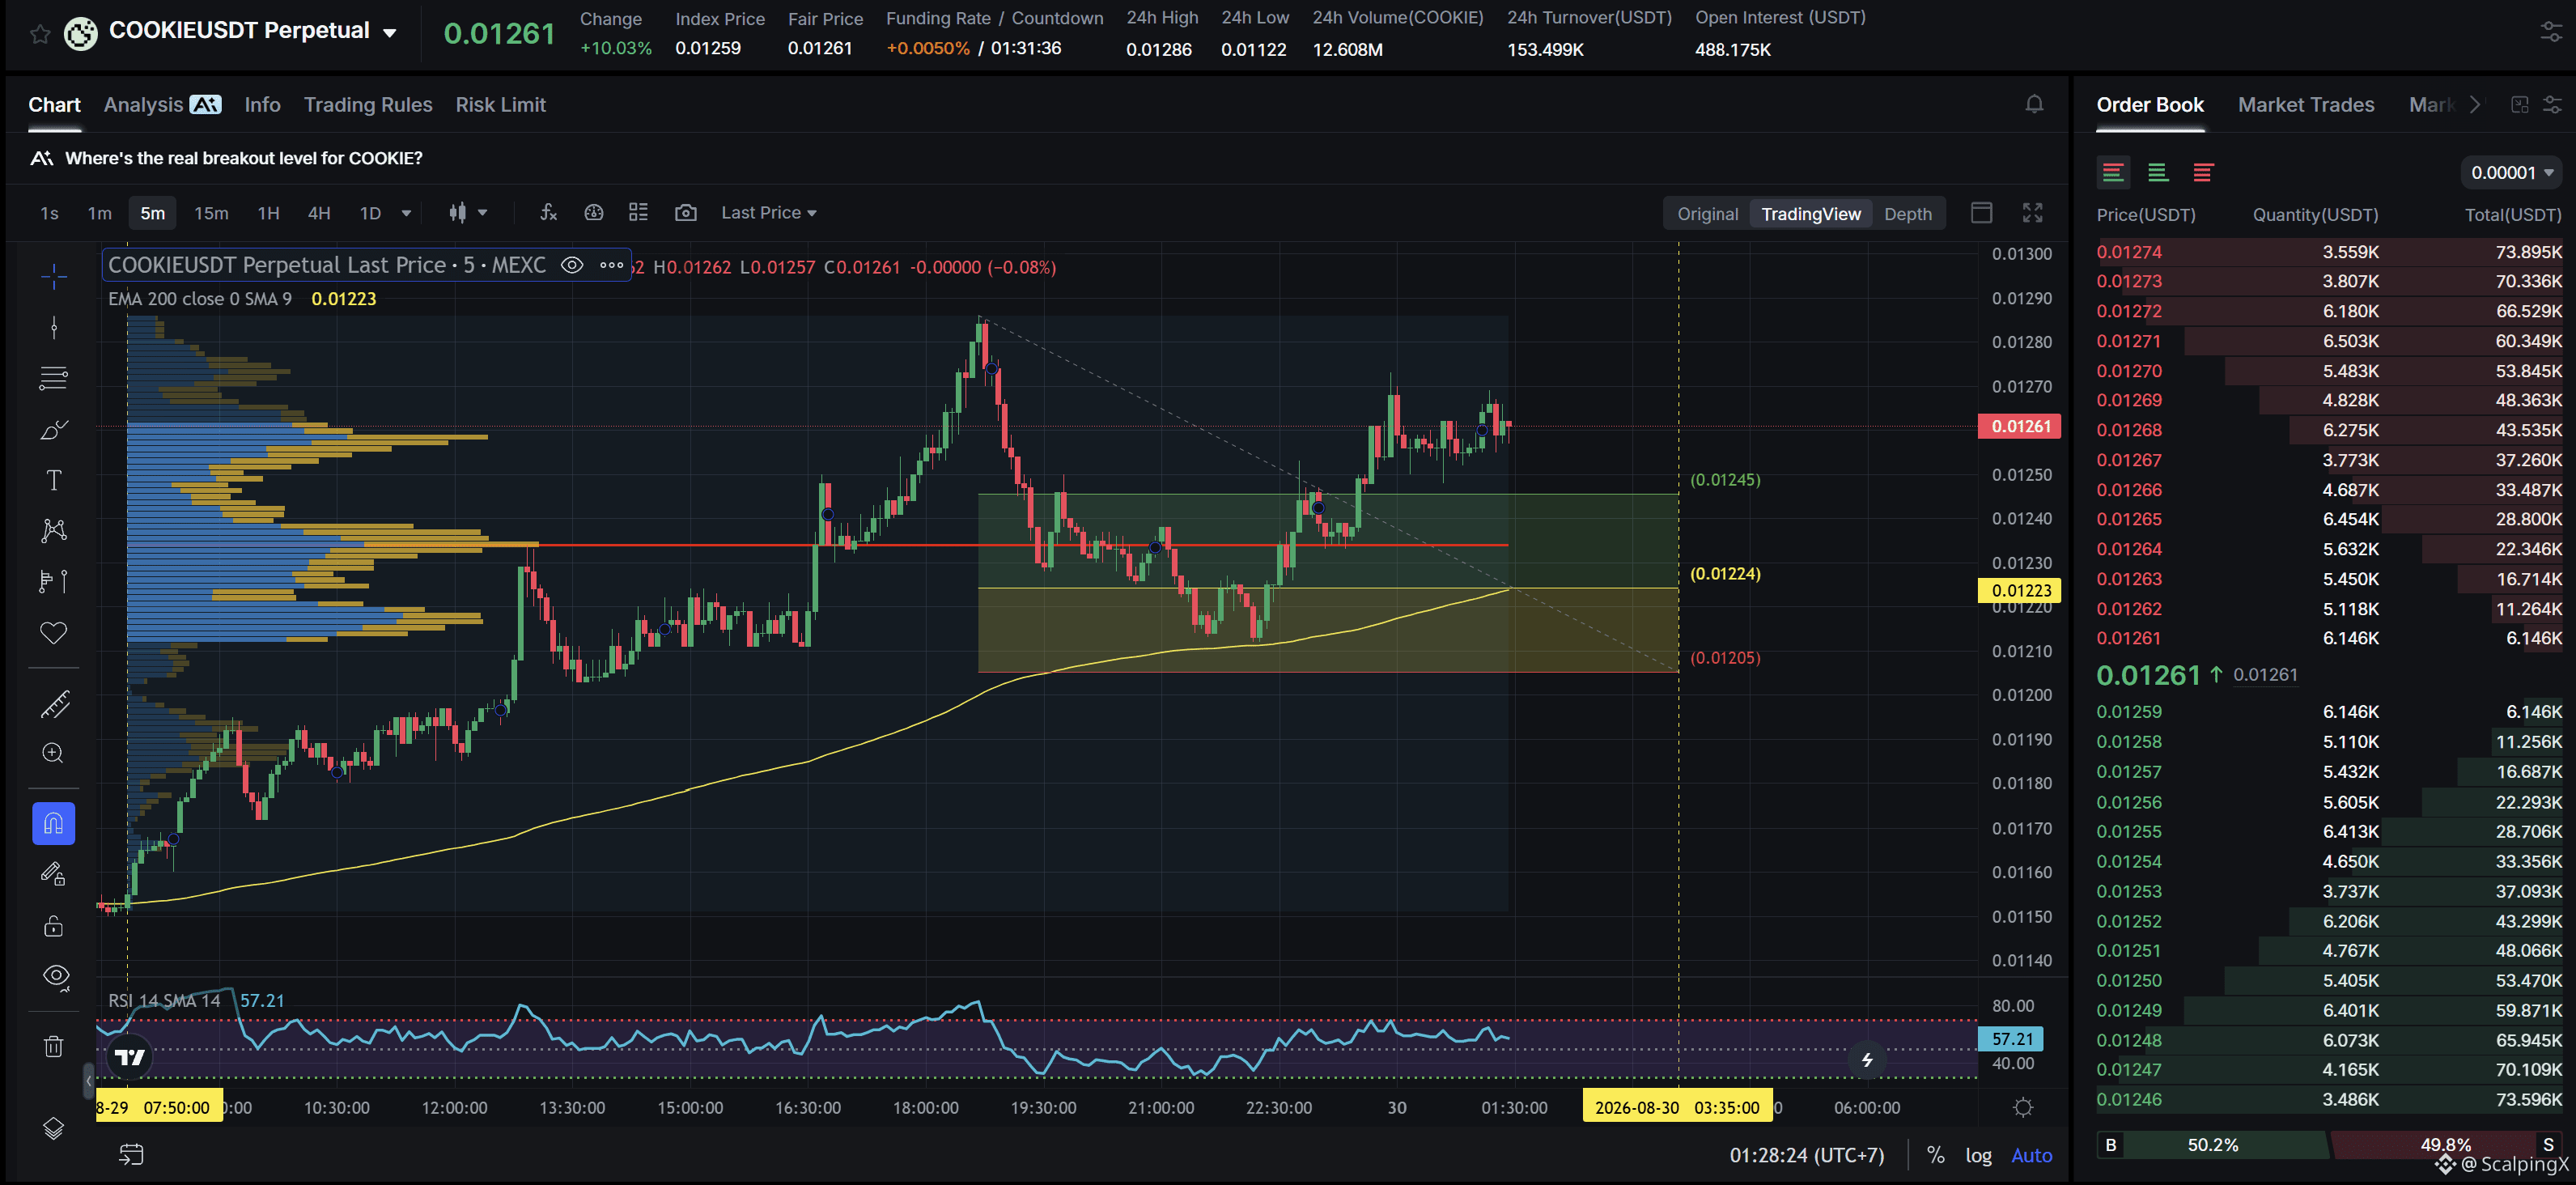Show bids-only order book view
This screenshot has height=1185, width=2576.
(2157, 172)
